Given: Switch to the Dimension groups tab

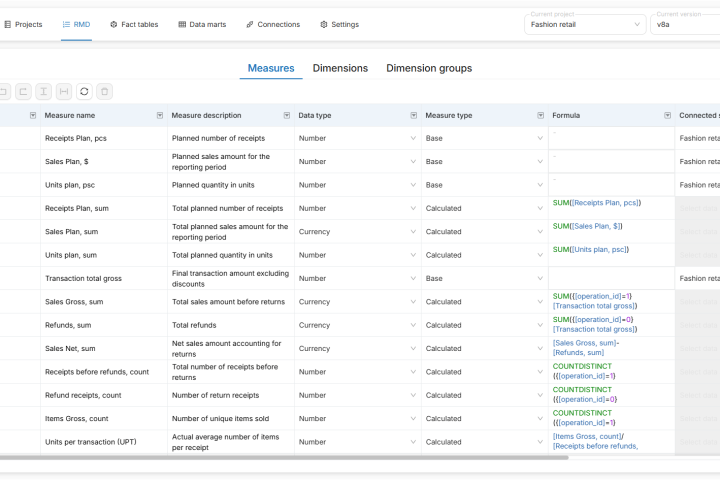Looking at the screenshot, I should tap(429, 68).
